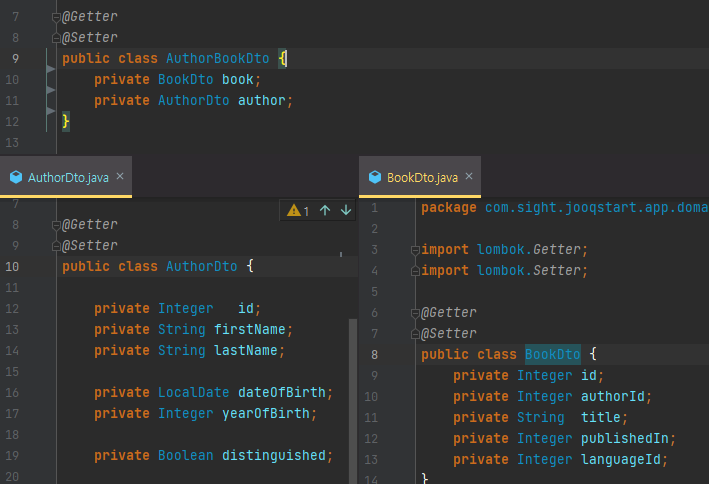Click the warning indicator in AuthorDto editor
Viewport: 709px width, 484px height.
point(298,210)
